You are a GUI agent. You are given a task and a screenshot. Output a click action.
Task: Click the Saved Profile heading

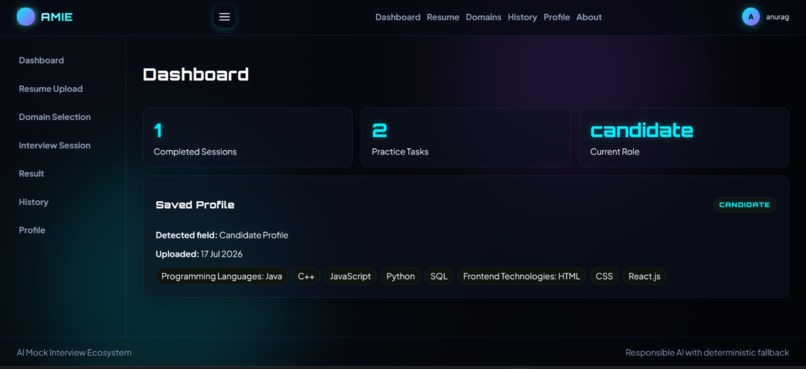(x=195, y=205)
